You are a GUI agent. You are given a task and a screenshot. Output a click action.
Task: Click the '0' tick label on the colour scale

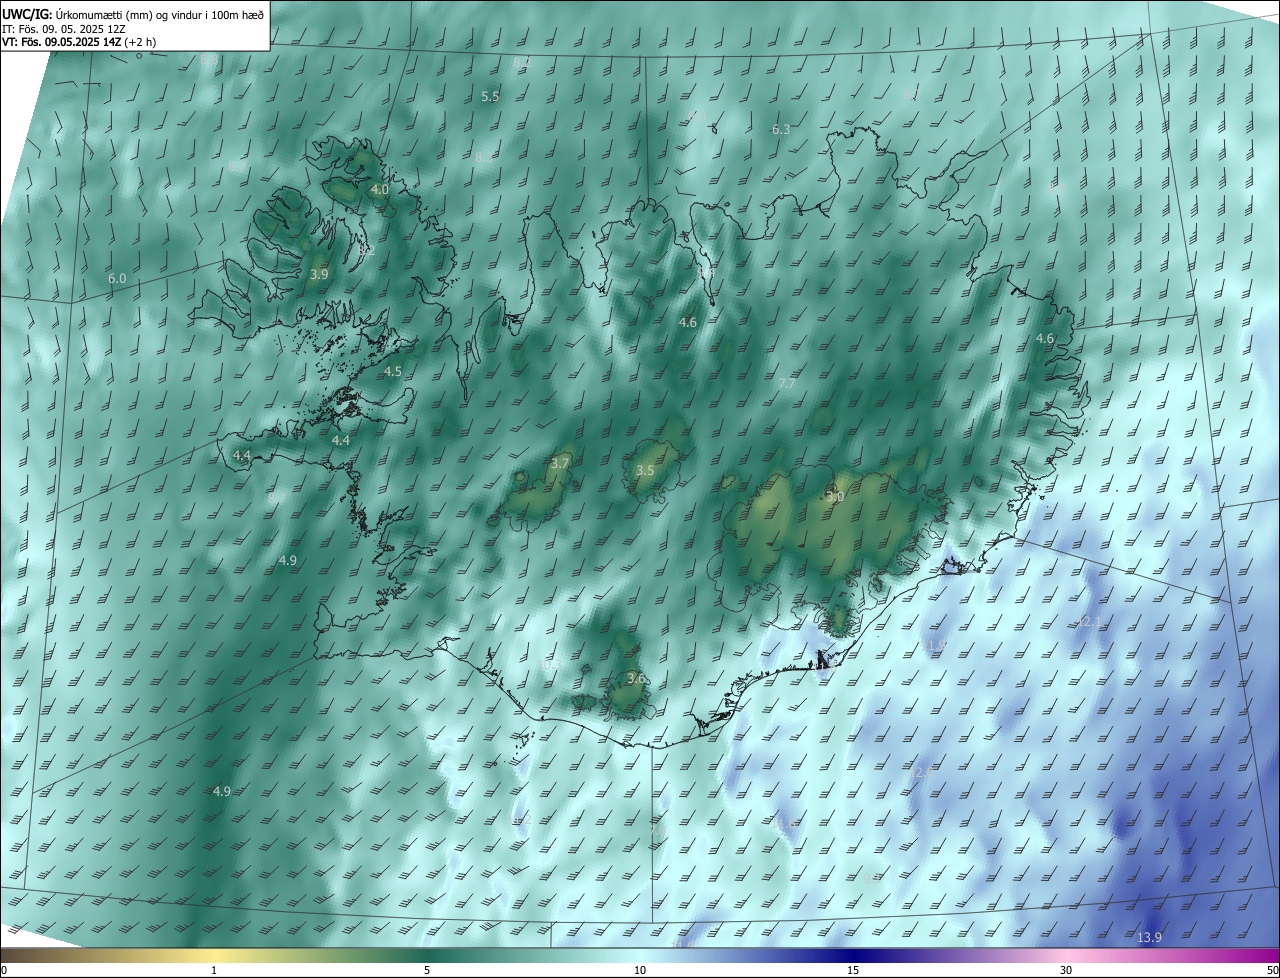pos(4,971)
